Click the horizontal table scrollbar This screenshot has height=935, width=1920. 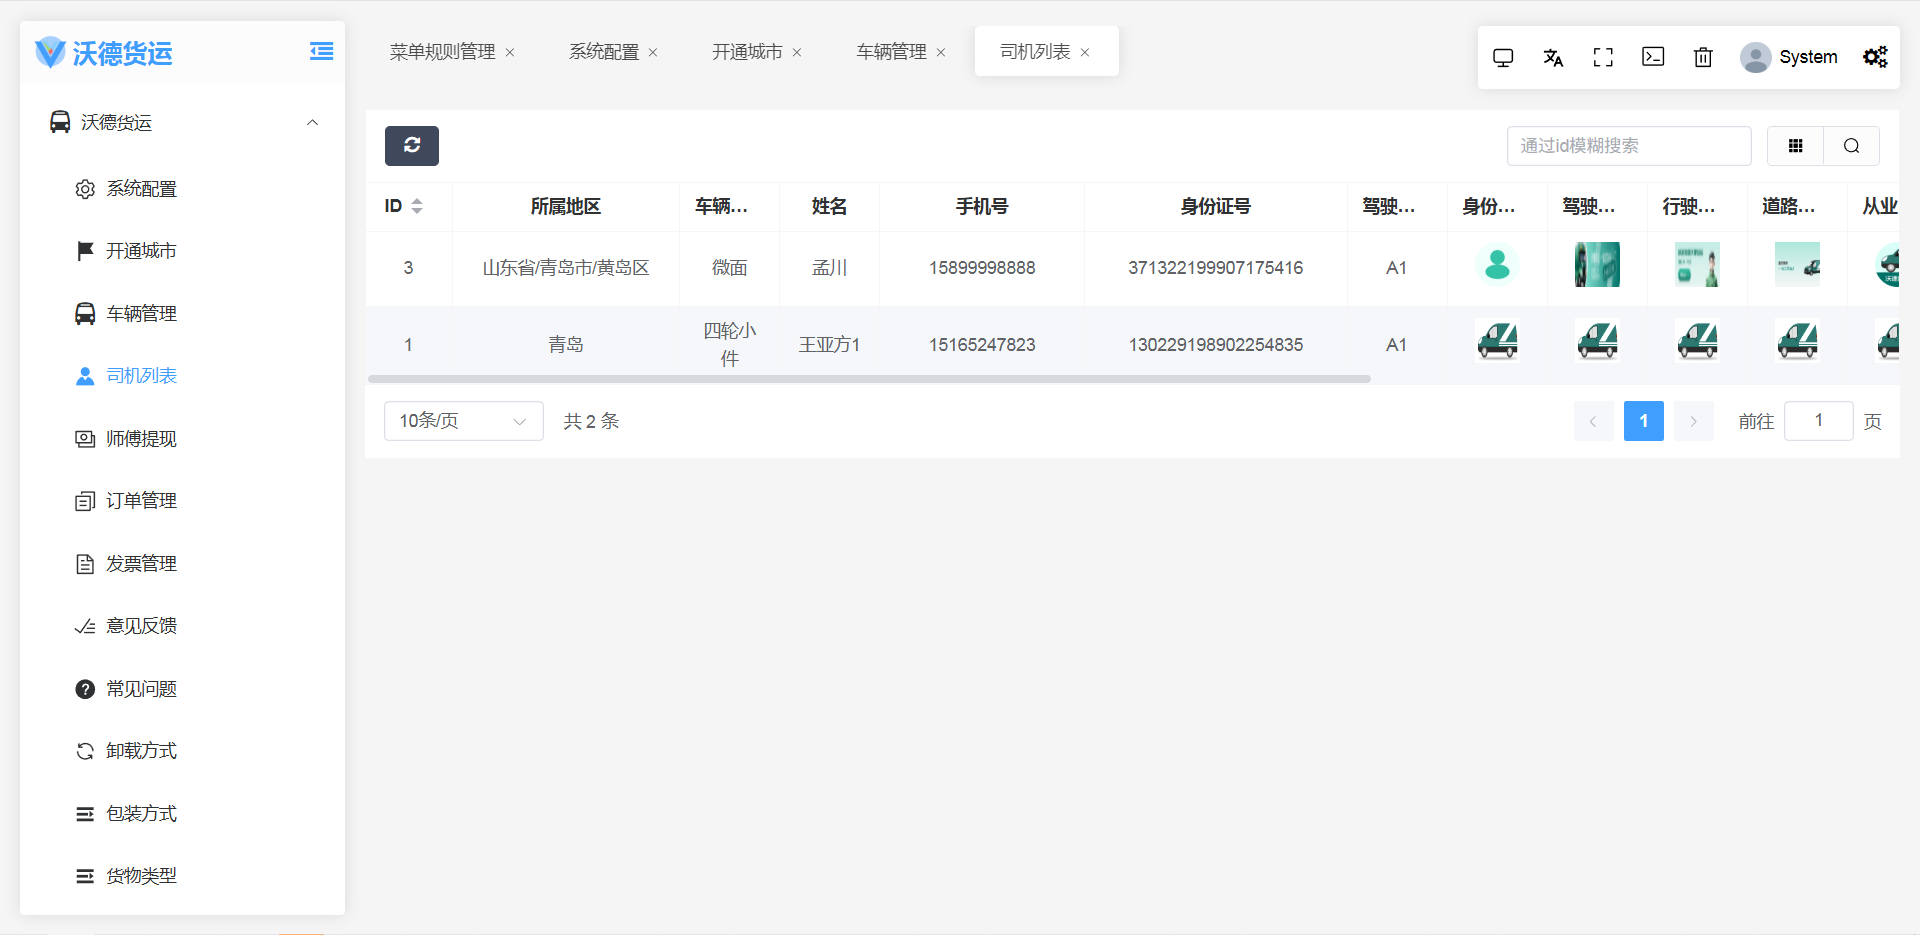pos(868,379)
